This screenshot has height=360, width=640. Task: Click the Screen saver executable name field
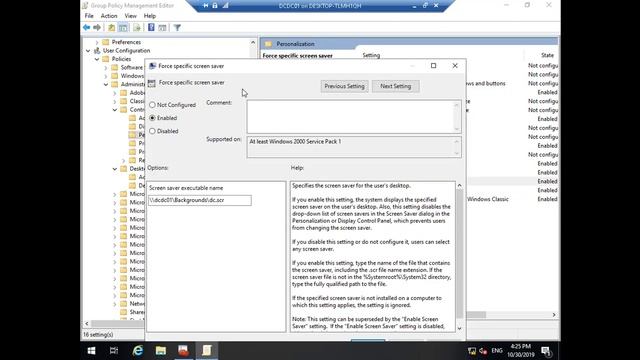point(200,200)
